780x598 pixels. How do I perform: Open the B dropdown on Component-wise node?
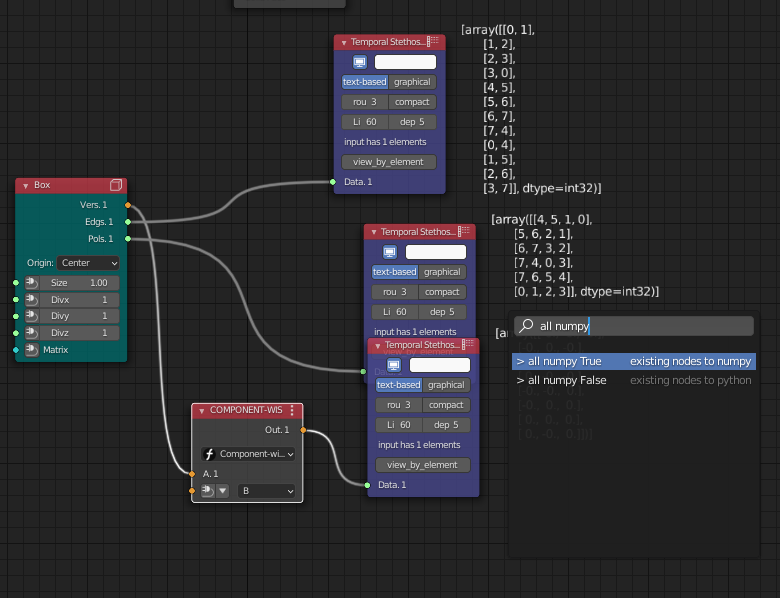(x=266, y=491)
